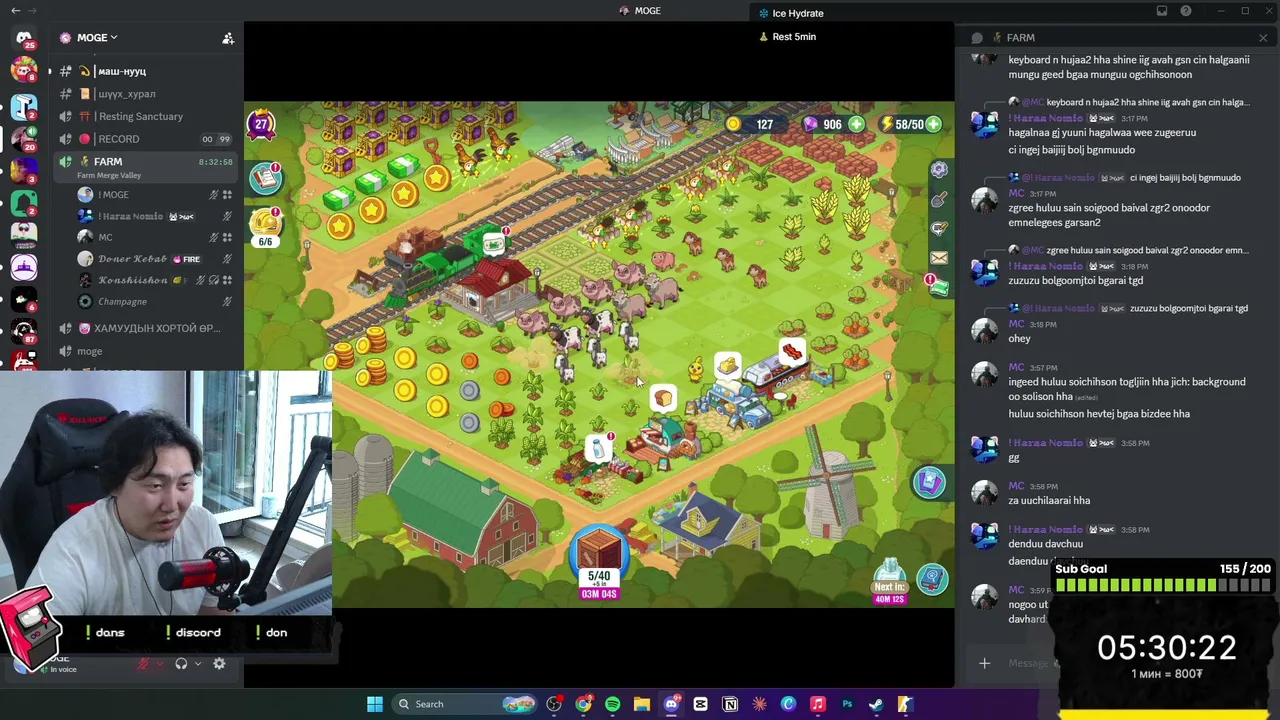Invite people using the add-member icon
The height and width of the screenshot is (720, 1280).
coord(228,38)
